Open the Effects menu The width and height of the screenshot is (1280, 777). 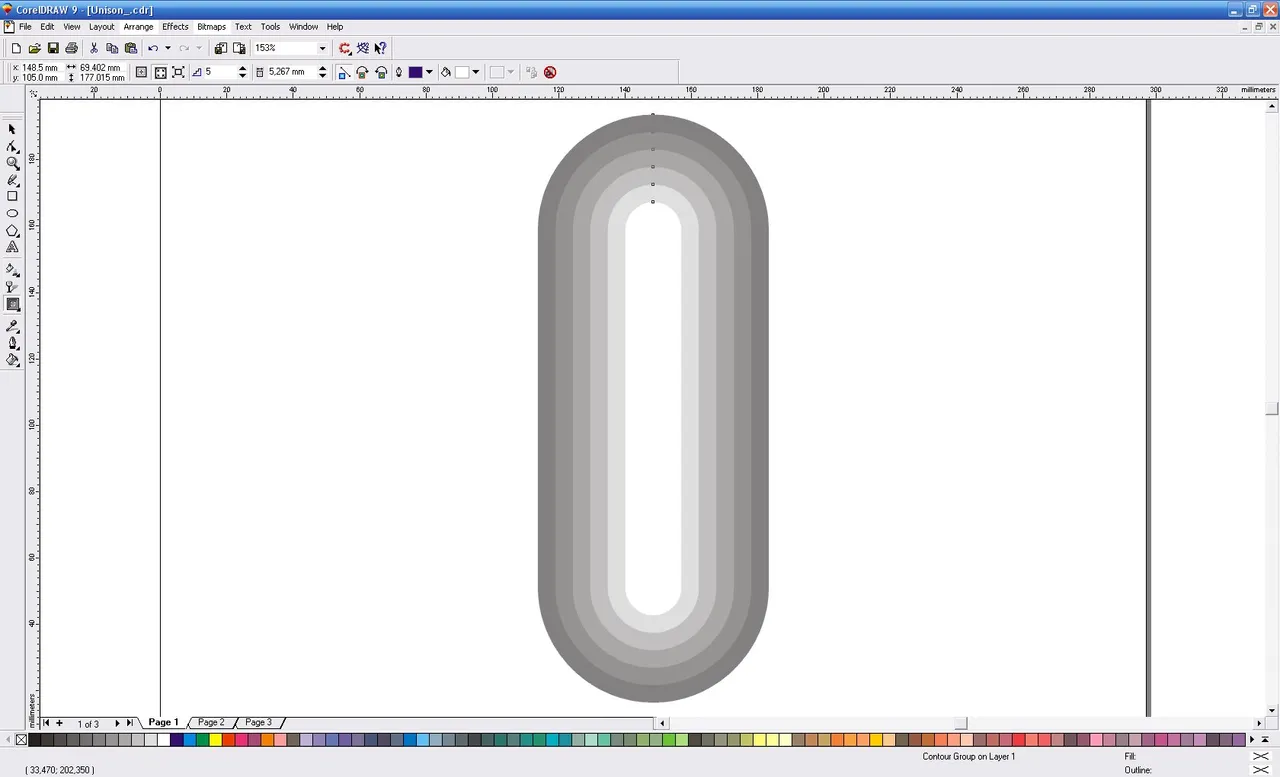(175, 27)
